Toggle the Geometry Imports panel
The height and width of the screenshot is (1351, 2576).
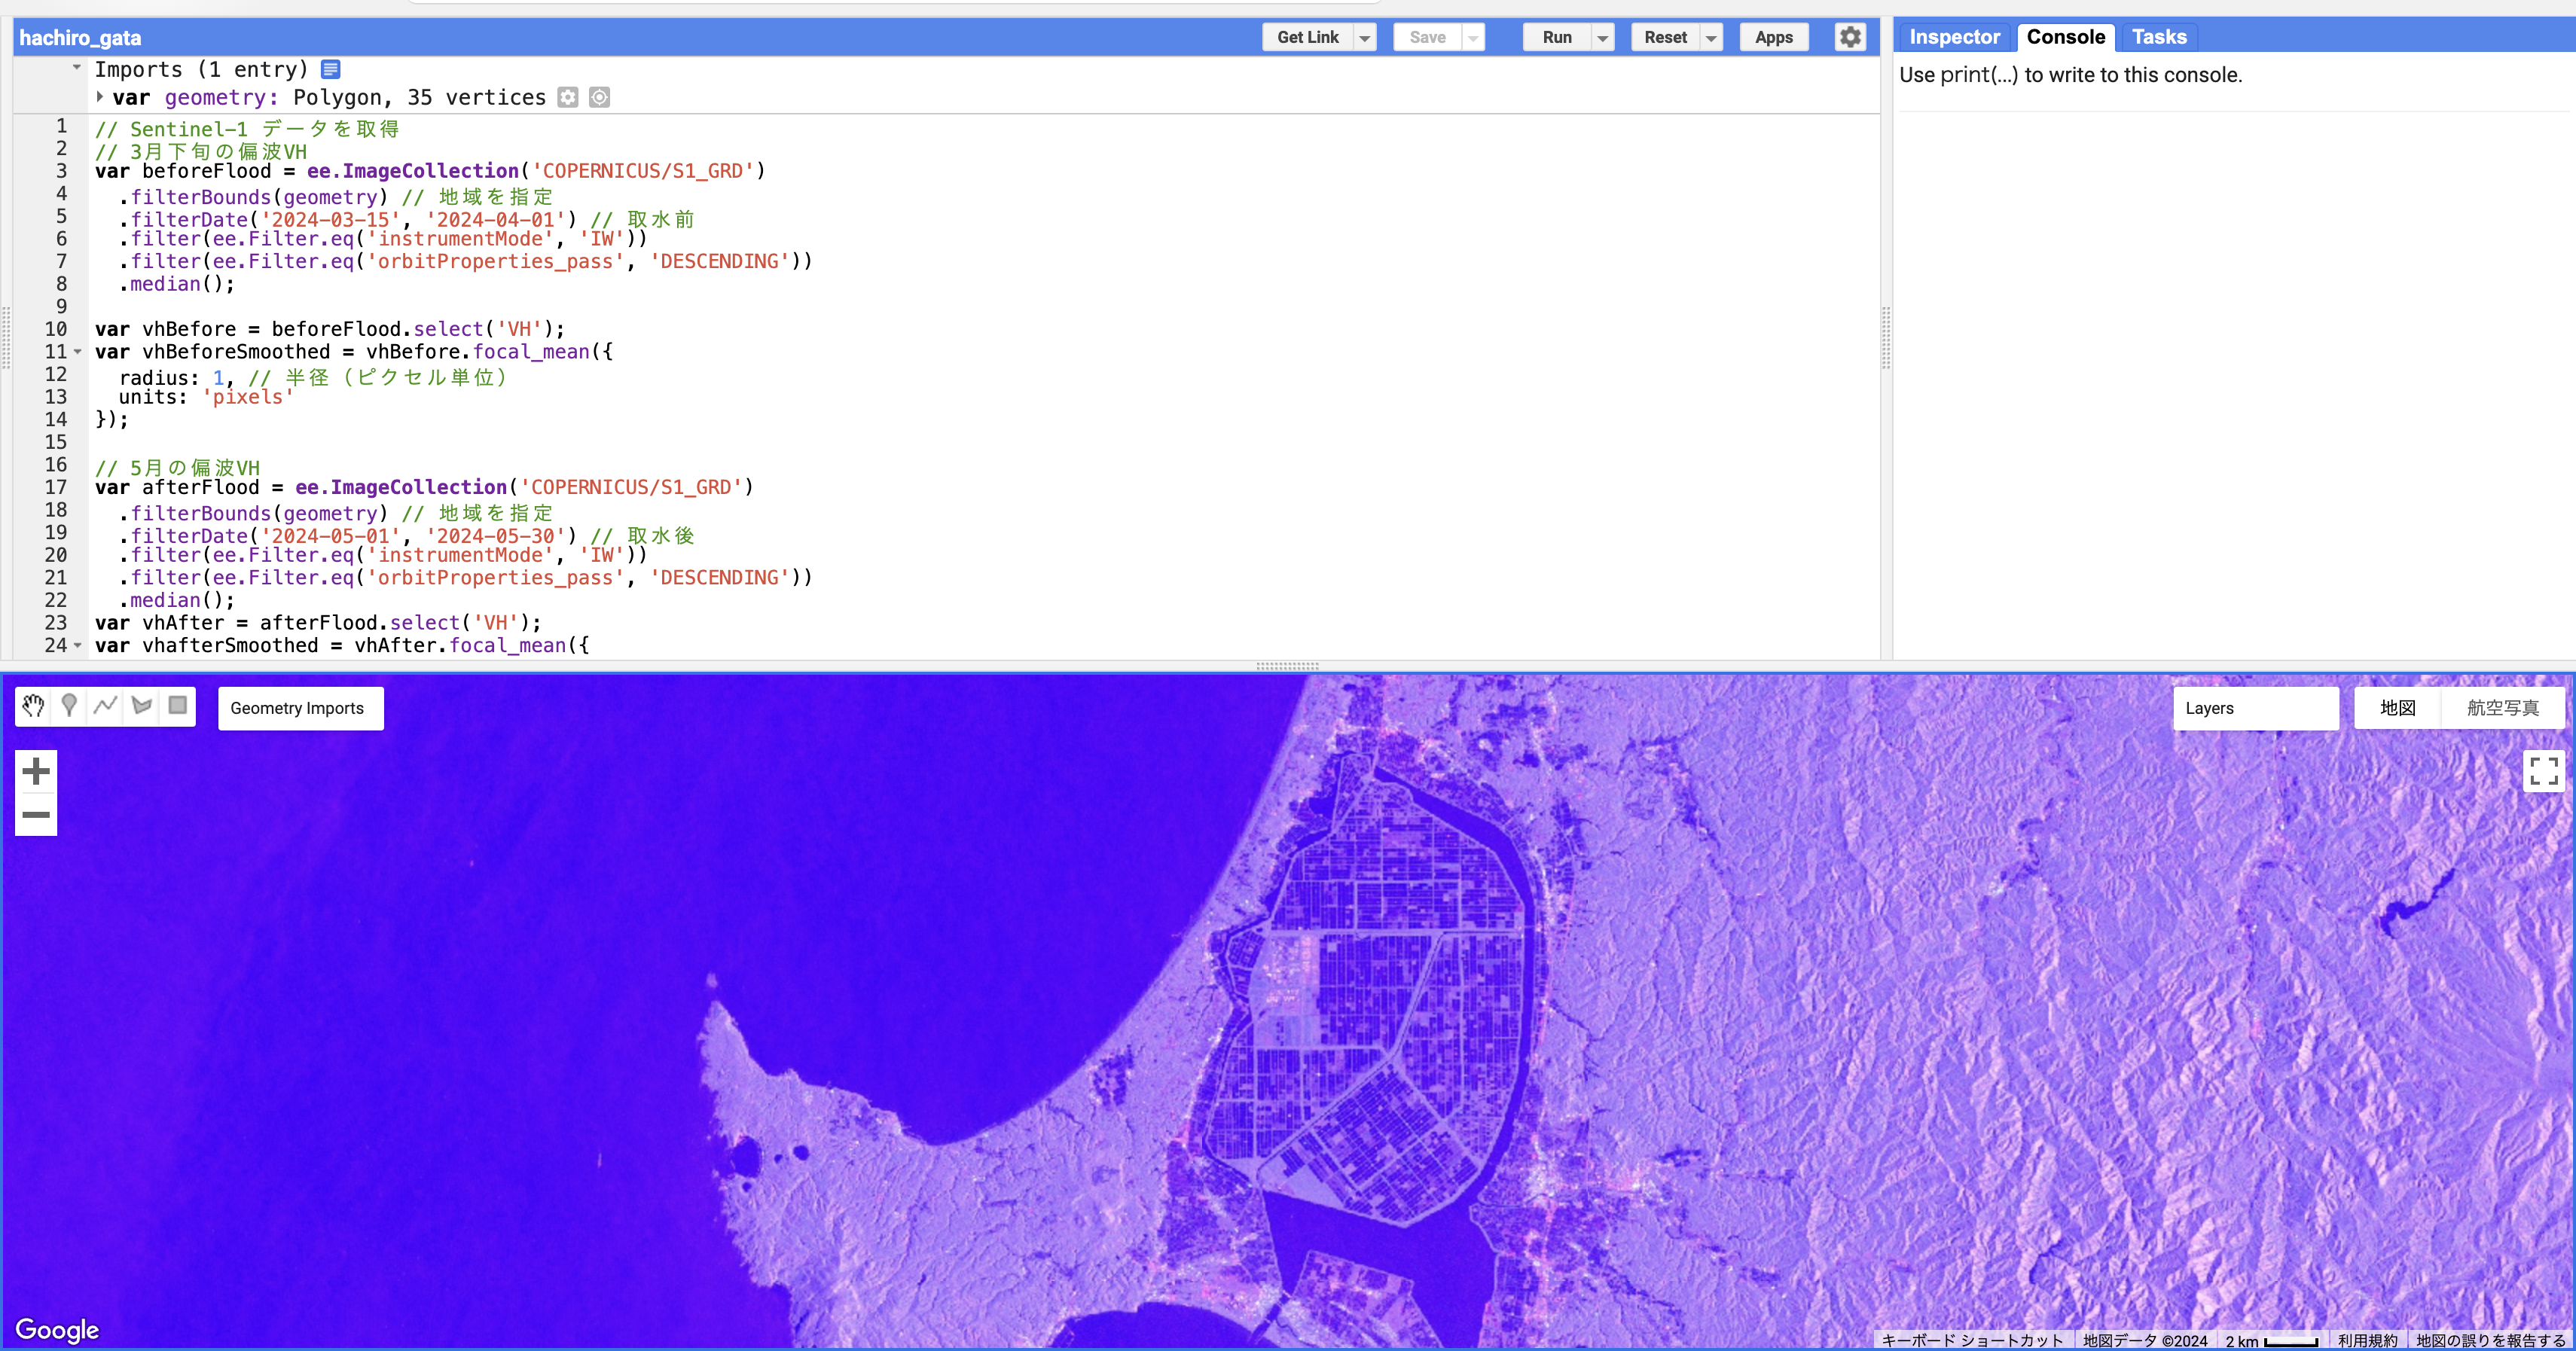tap(300, 707)
